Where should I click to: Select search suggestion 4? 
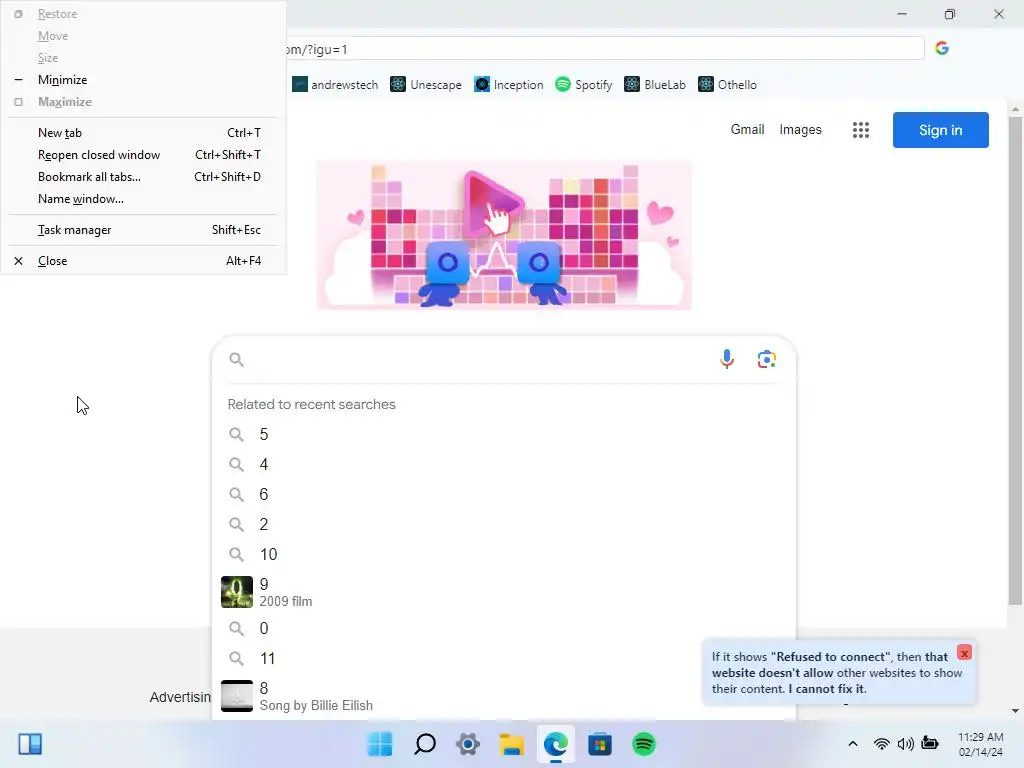click(504, 464)
